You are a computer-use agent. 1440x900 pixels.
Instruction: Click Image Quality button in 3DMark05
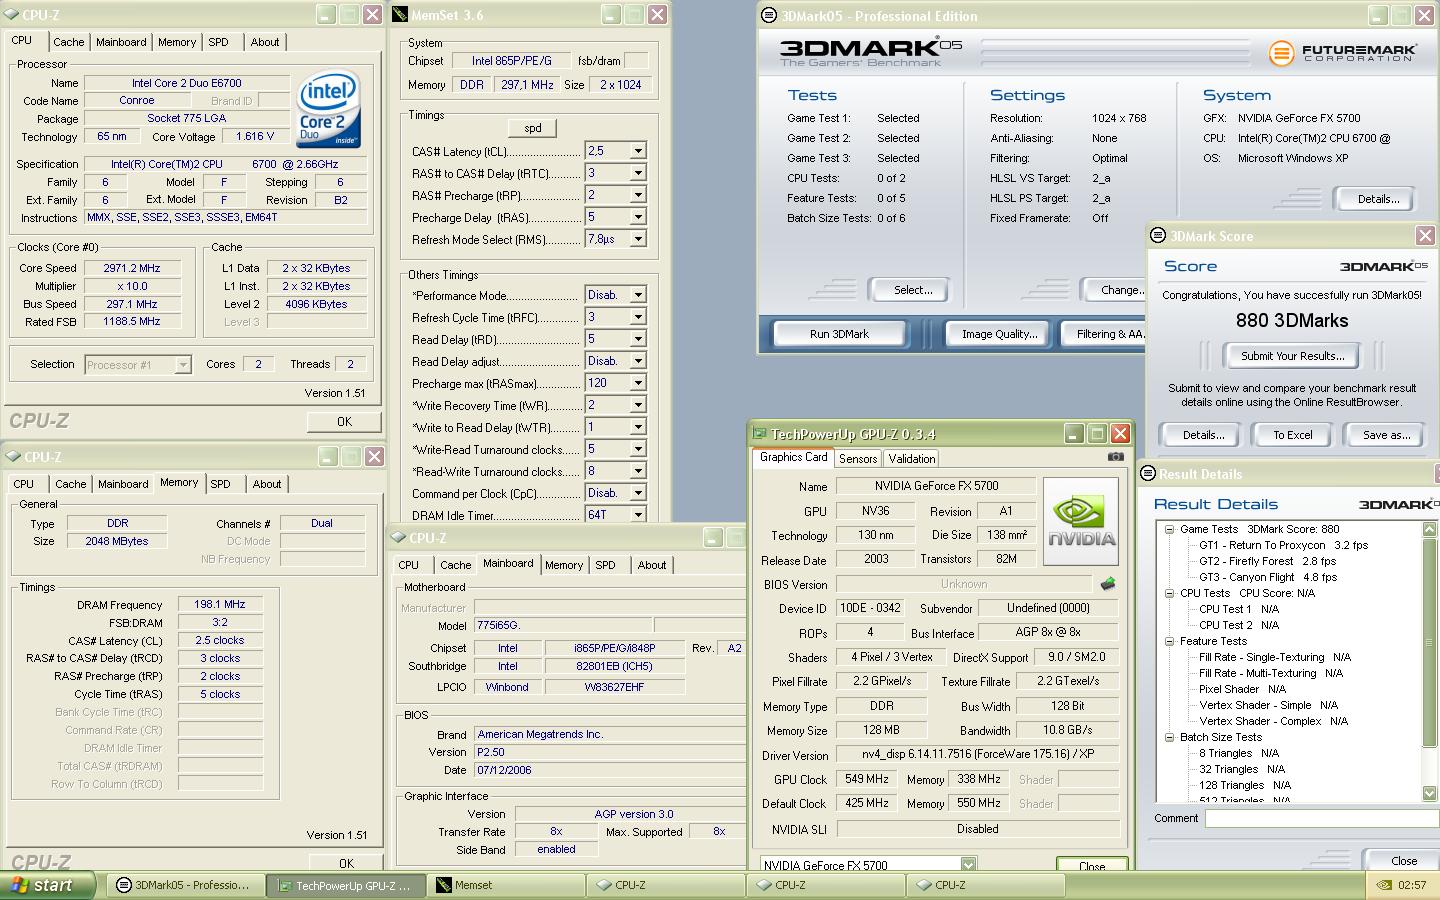point(999,334)
